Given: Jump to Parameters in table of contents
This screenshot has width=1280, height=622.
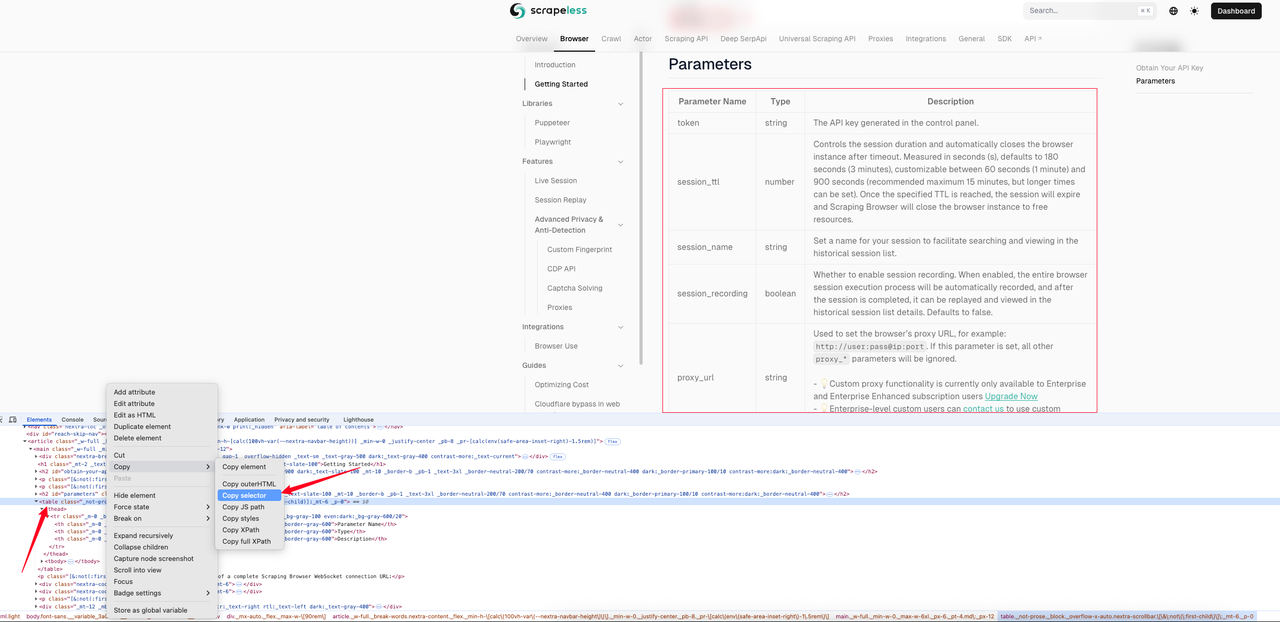Looking at the screenshot, I should tap(1156, 81).
